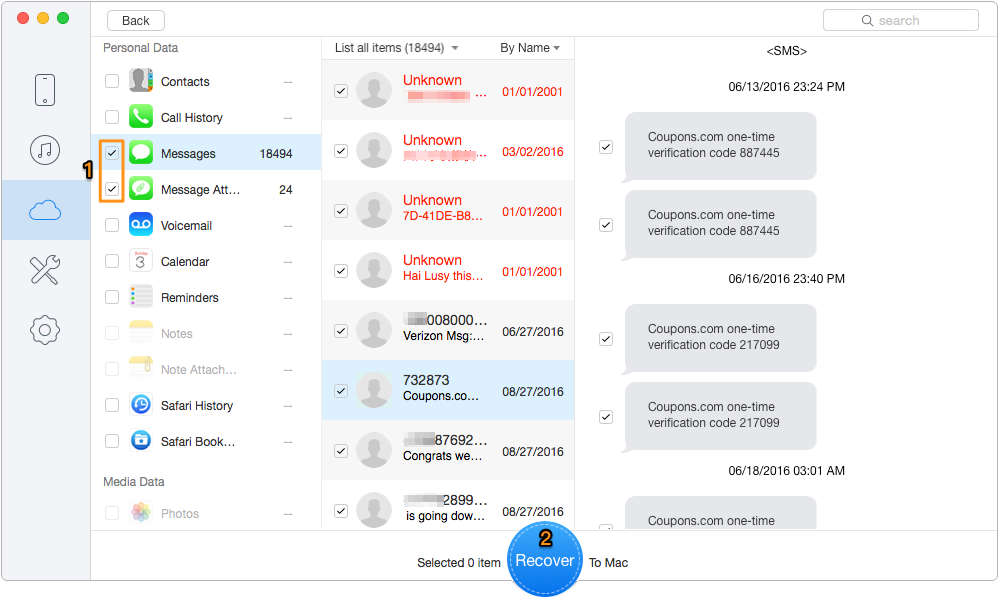Click the Contacts category icon
The height and width of the screenshot is (608, 1000).
click(x=141, y=81)
